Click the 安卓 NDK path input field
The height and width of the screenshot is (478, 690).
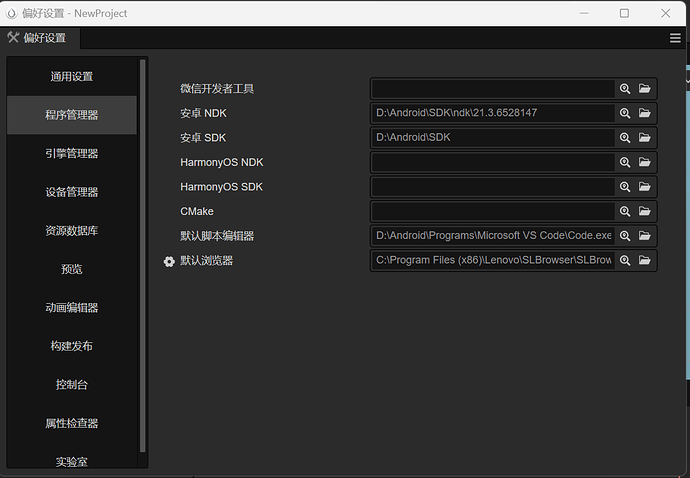[493, 113]
